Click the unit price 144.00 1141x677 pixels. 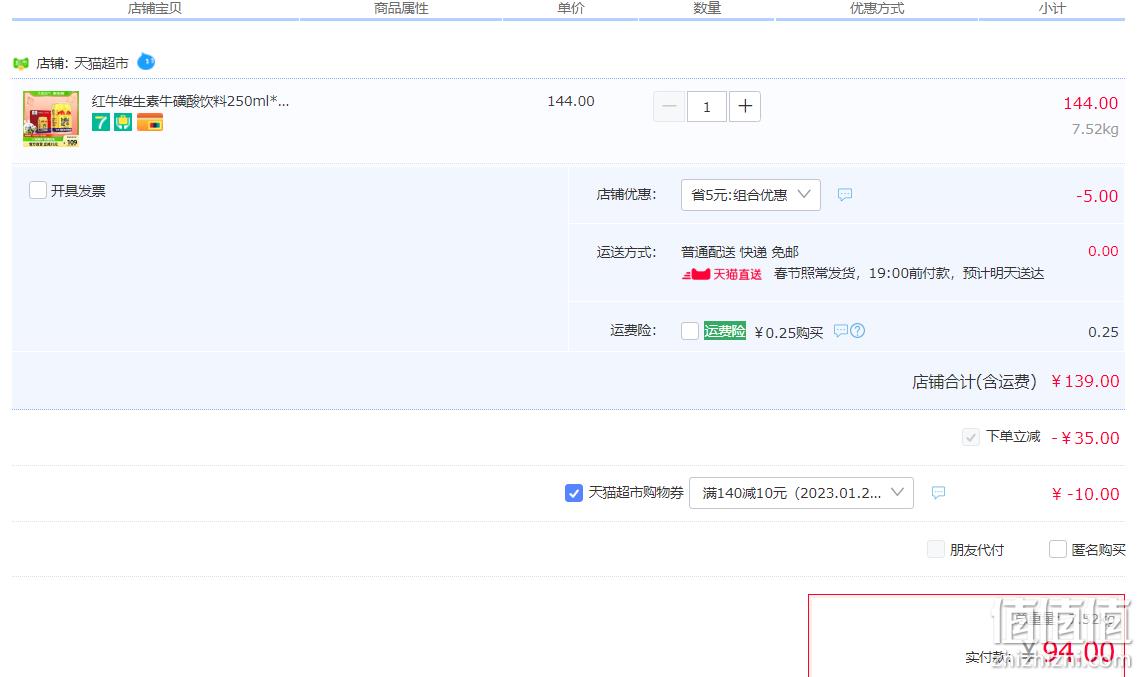pos(571,101)
